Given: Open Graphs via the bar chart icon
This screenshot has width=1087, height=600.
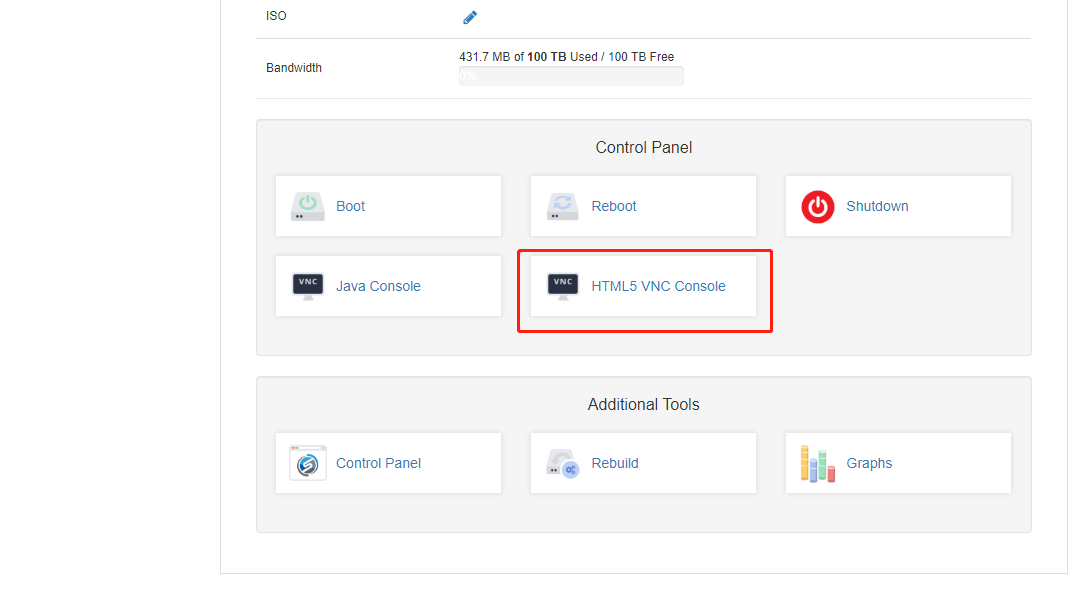Looking at the screenshot, I should 817,462.
